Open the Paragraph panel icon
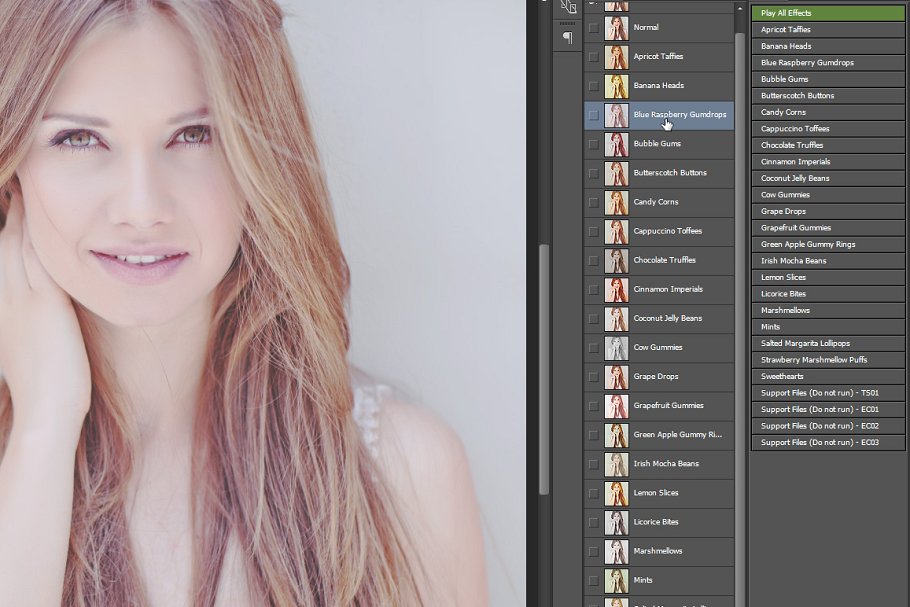 click(568, 37)
